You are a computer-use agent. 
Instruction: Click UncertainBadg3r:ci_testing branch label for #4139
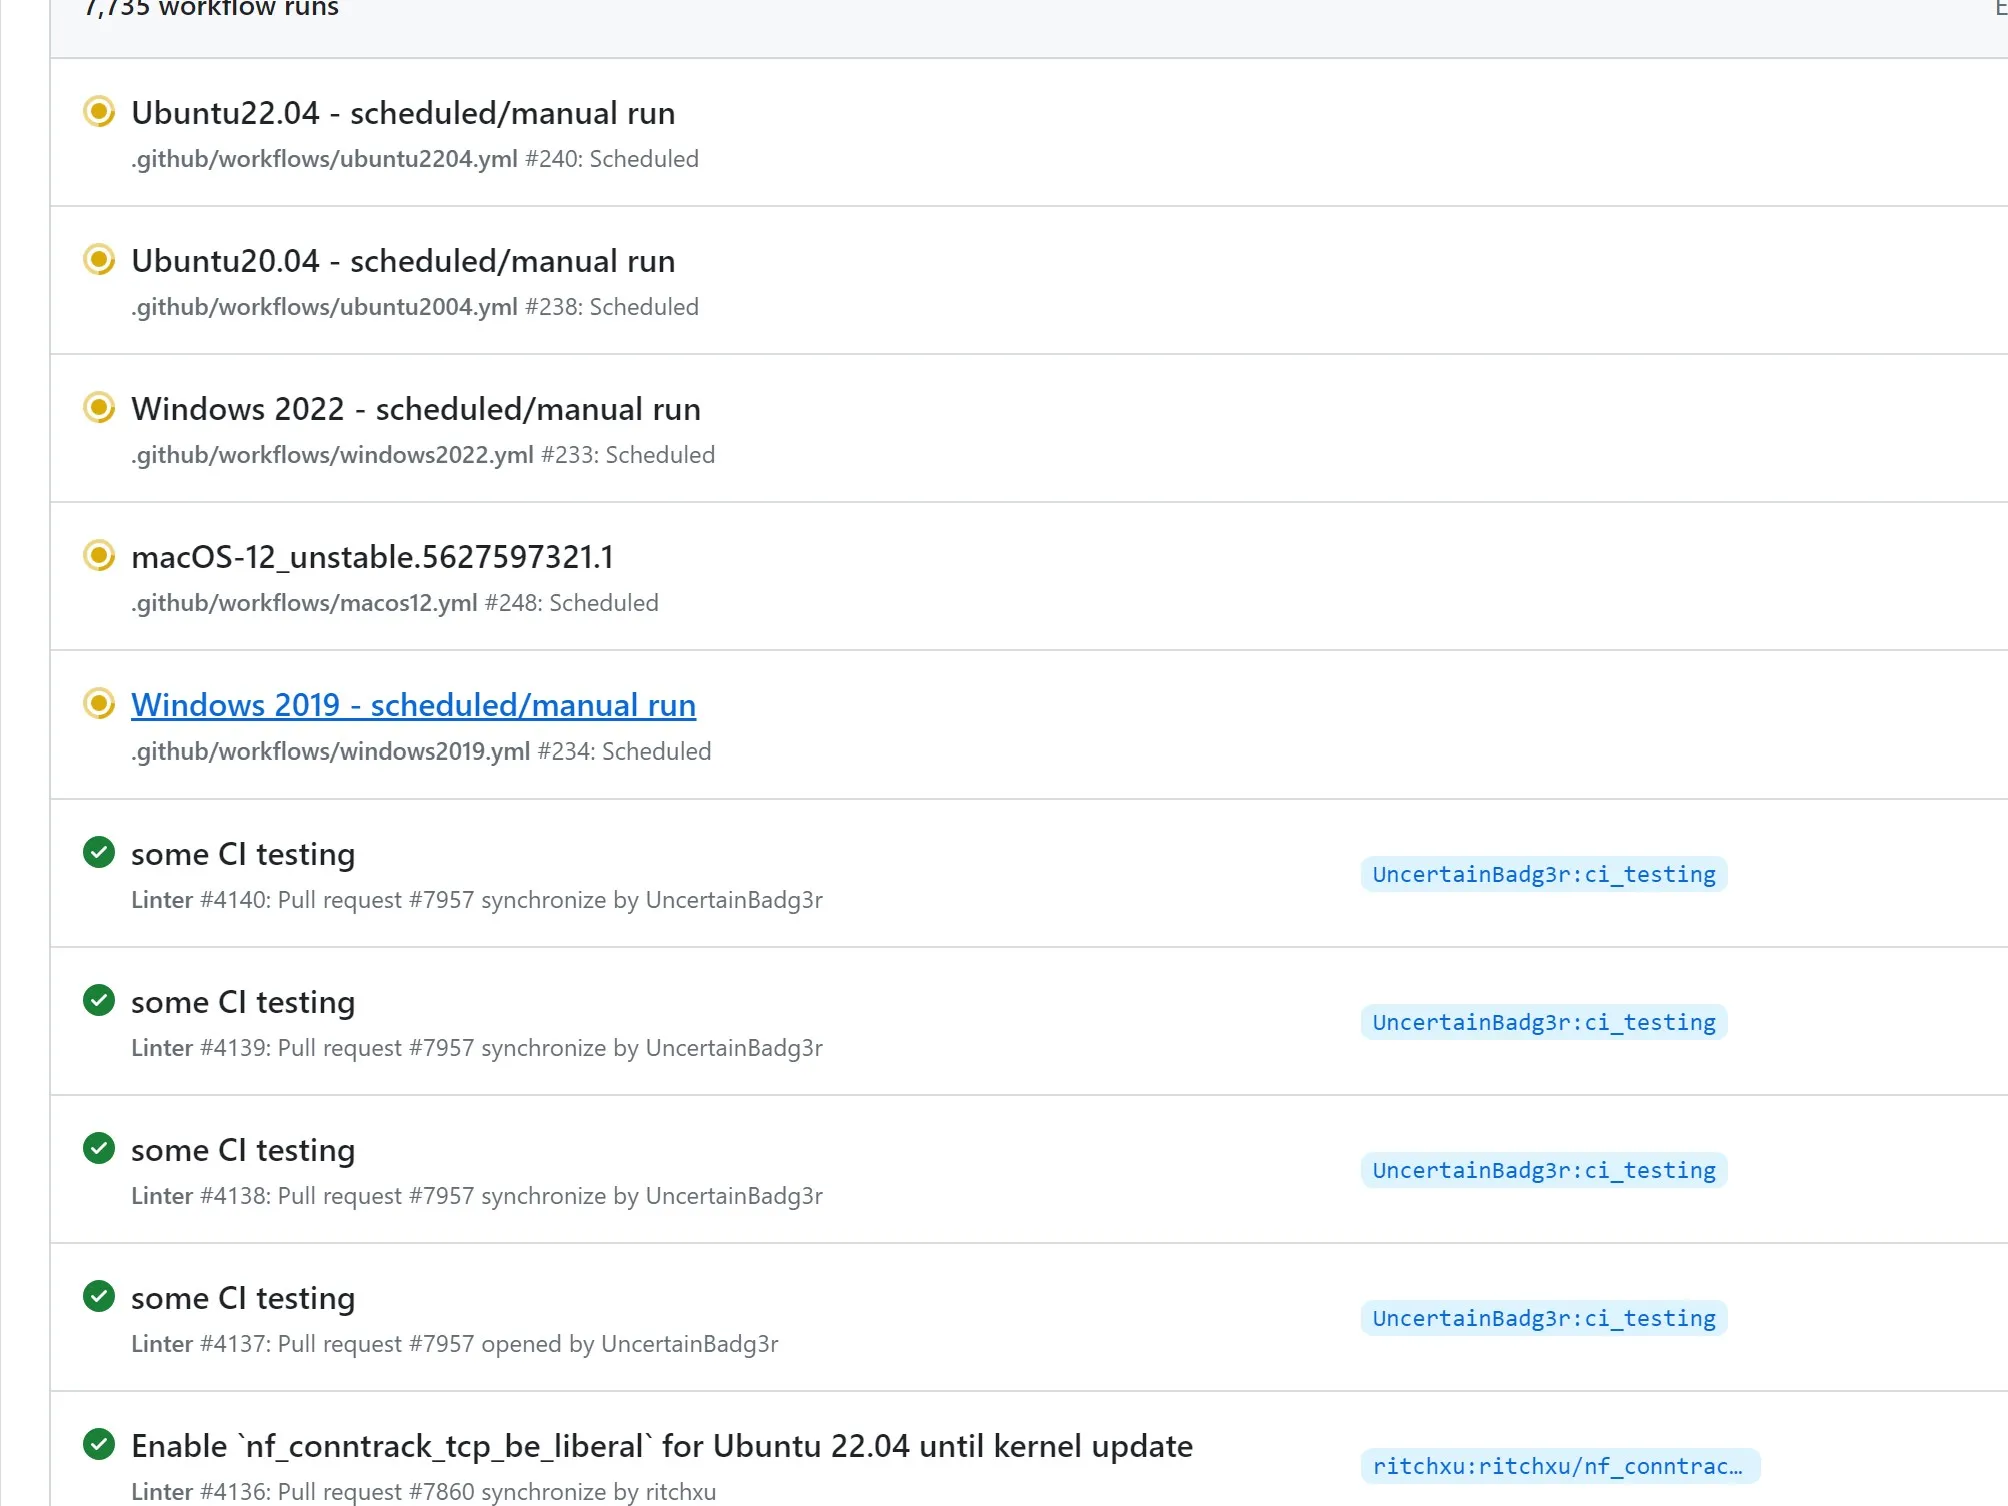(1543, 1022)
